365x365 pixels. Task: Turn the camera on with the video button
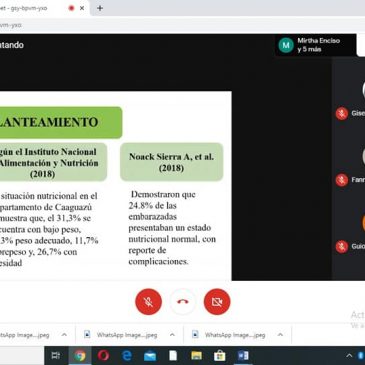tap(217, 302)
